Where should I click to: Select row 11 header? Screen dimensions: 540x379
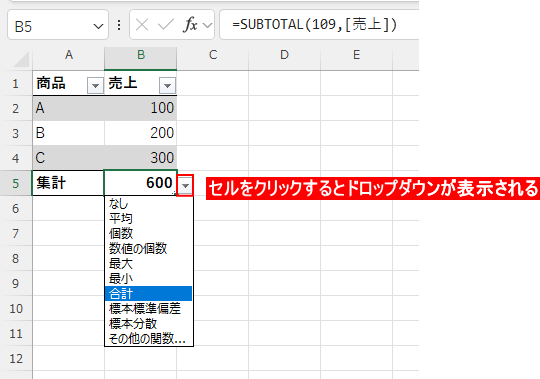tap(16, 333)
